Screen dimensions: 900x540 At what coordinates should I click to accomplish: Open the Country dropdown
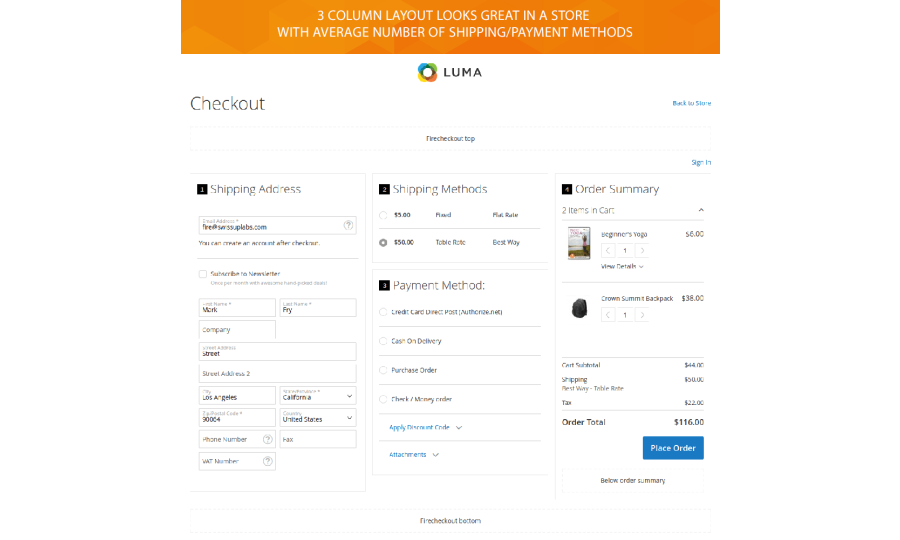pos(318,418)
